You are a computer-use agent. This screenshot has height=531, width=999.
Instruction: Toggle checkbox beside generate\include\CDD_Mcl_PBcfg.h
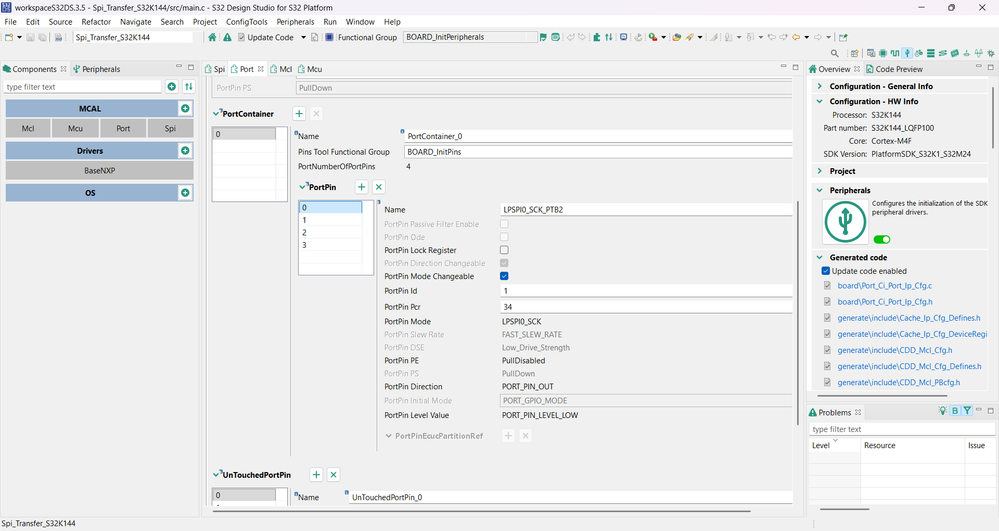click(827, 382)
